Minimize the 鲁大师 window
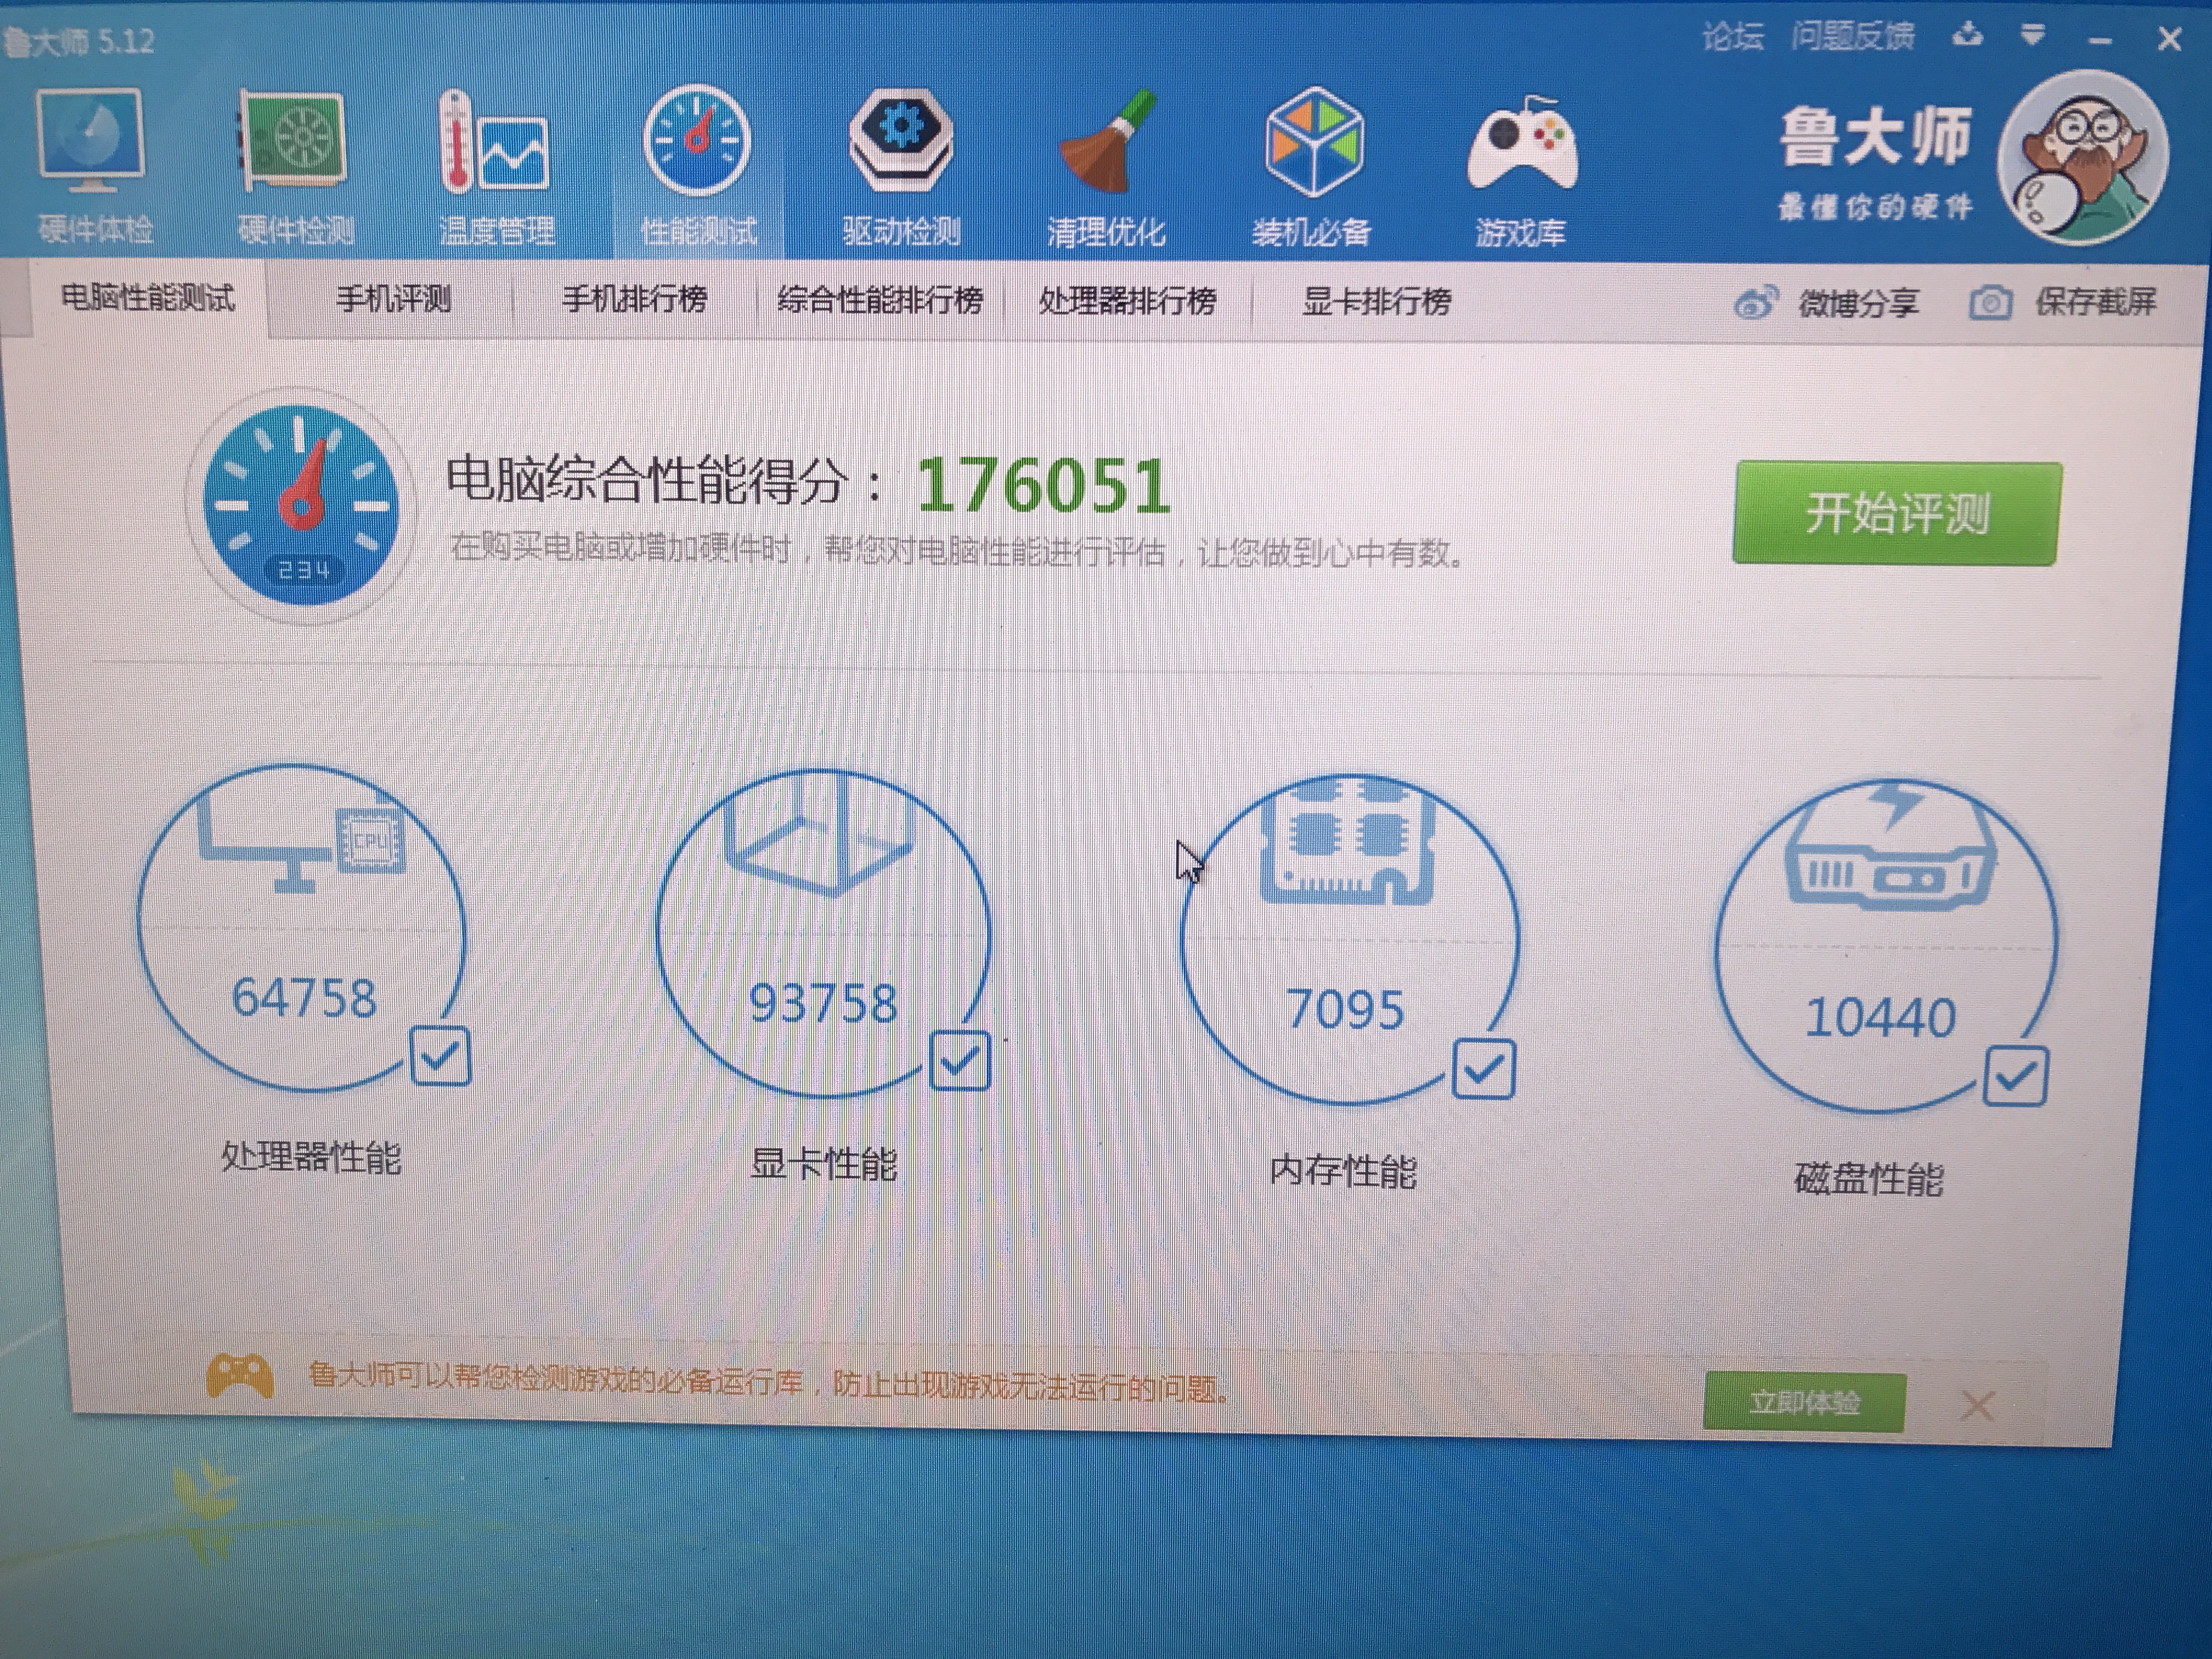 [2100, 40]
